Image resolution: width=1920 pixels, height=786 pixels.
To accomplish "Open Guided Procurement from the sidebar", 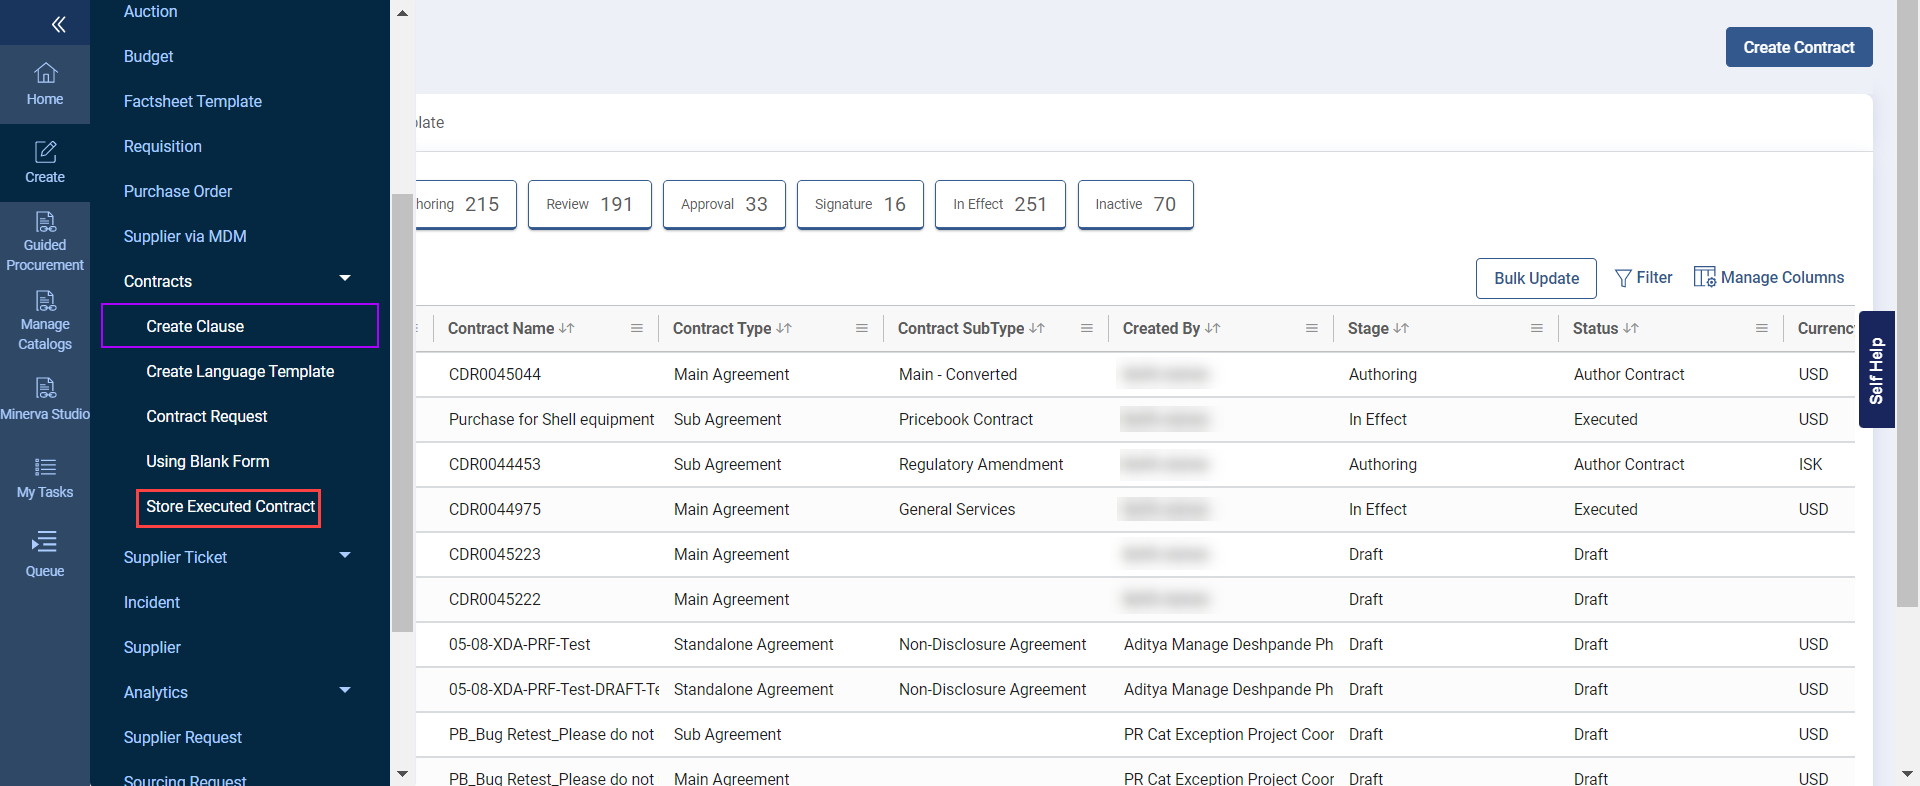I will (x=45, y=242).
